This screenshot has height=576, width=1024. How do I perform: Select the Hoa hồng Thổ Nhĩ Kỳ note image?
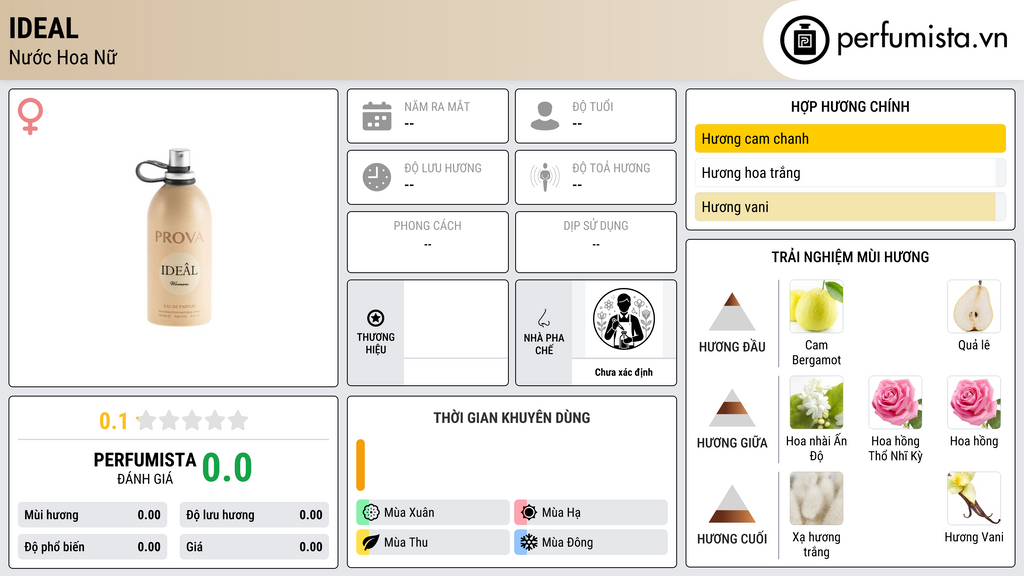[x=895, y=402]
